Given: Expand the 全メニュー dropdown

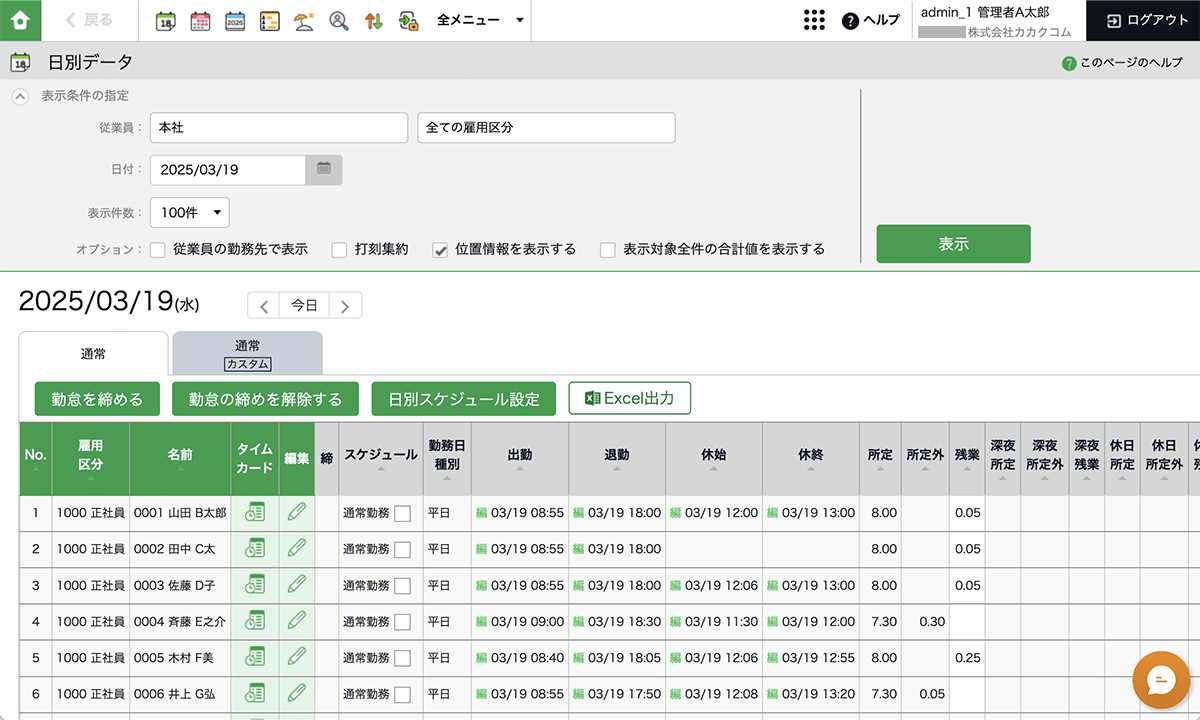Looking at the screenshot, I should 480,20.
